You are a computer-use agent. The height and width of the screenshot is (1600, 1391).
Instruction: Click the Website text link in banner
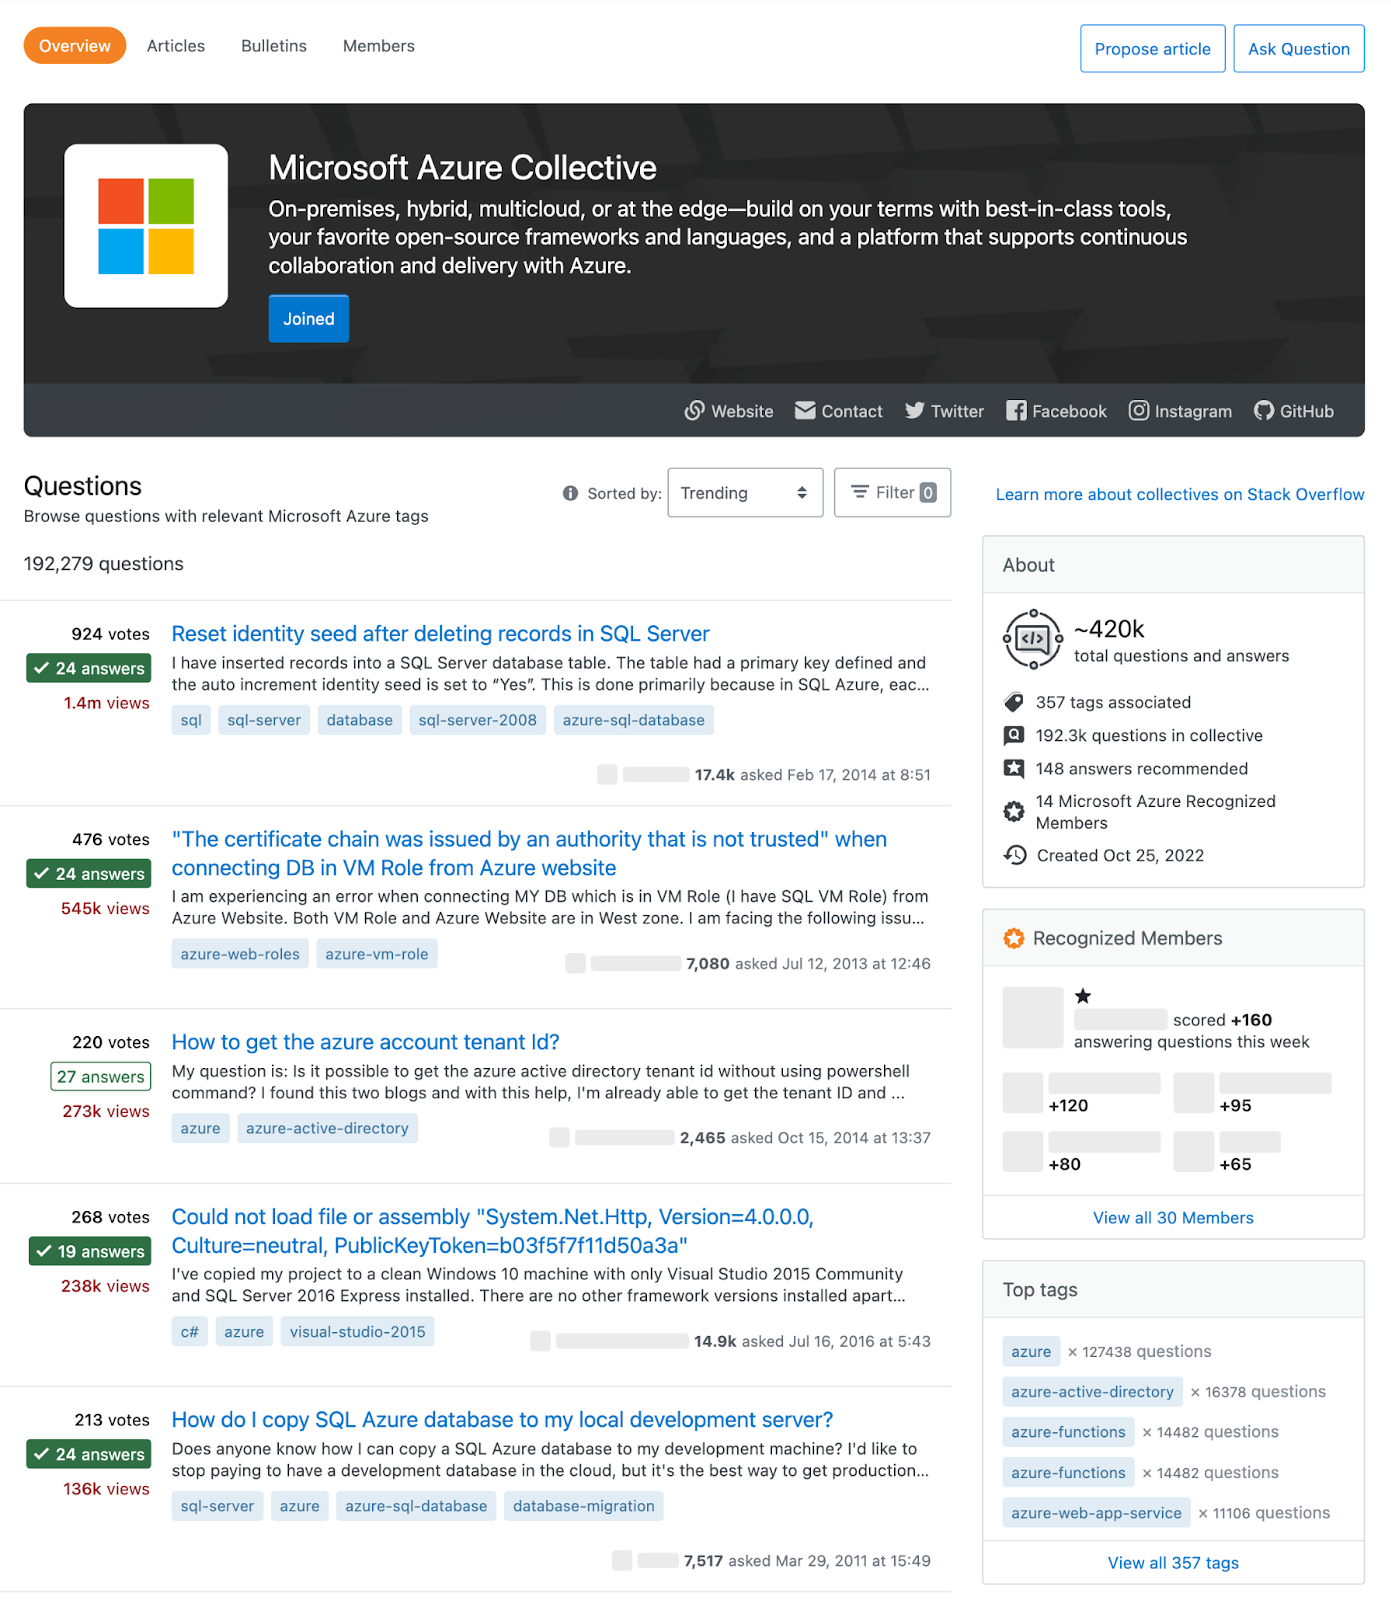(x=743, y=411)
